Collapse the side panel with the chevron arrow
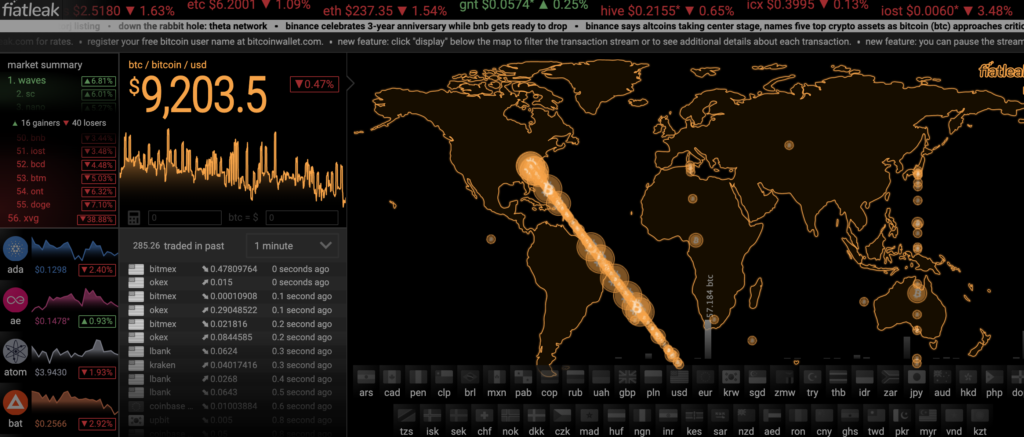 pos(350,83)
